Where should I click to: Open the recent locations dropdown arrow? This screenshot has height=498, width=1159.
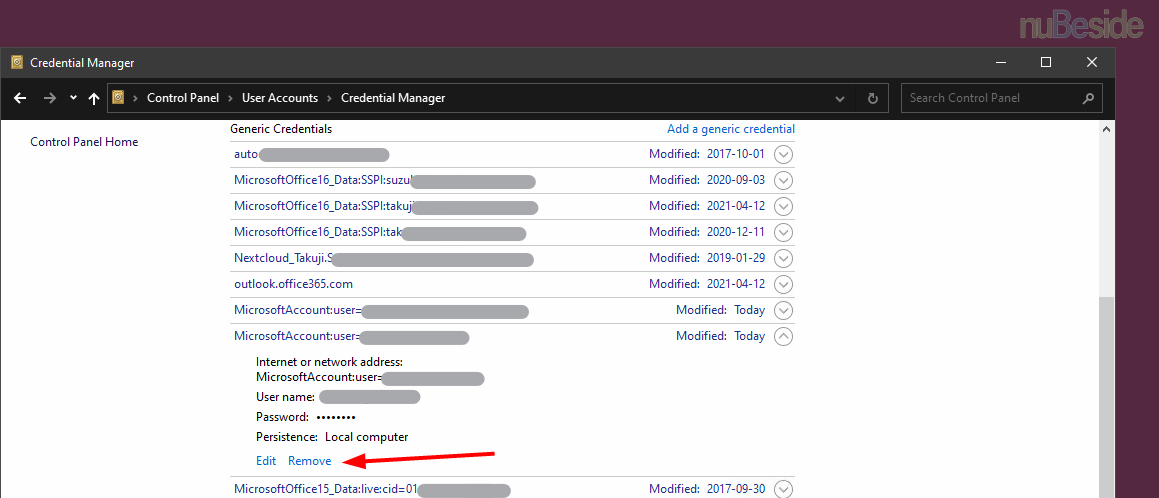pyautogui.click(x=73, y=98)
